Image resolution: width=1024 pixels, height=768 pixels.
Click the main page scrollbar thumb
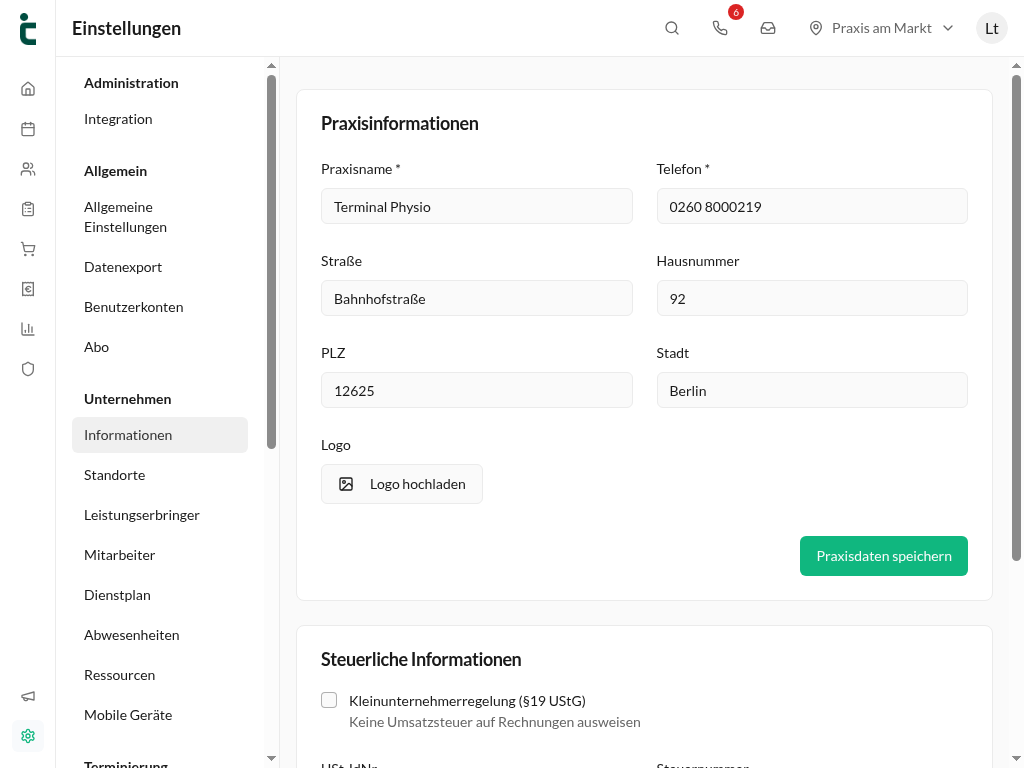[x=1016, y=318]
